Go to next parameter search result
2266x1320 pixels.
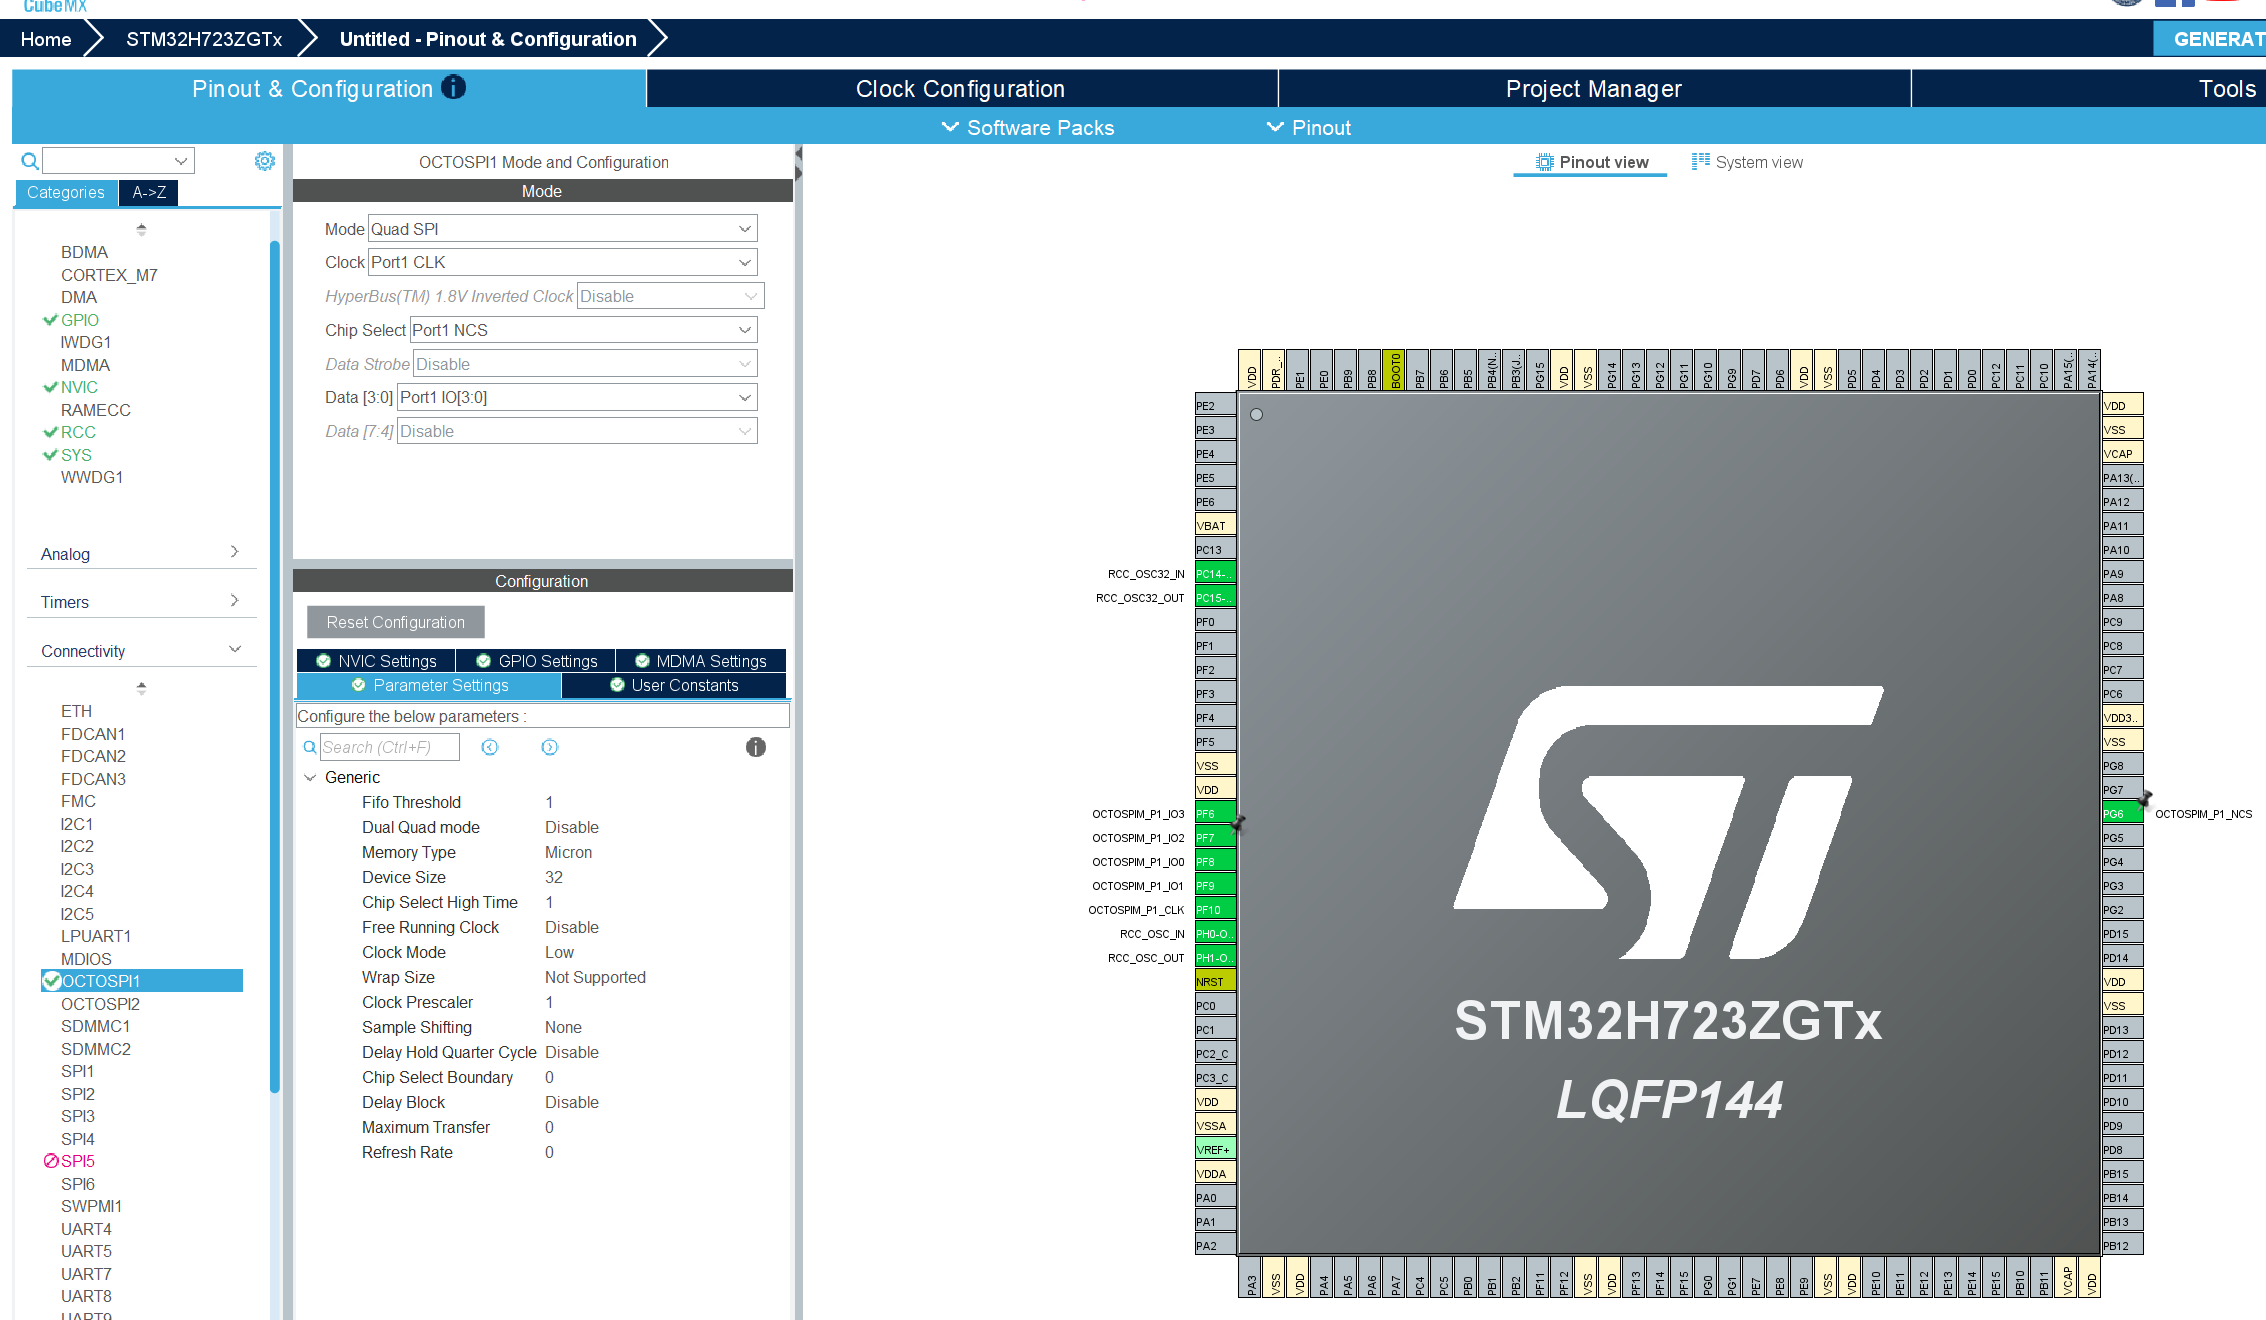(x=550, y=747)
